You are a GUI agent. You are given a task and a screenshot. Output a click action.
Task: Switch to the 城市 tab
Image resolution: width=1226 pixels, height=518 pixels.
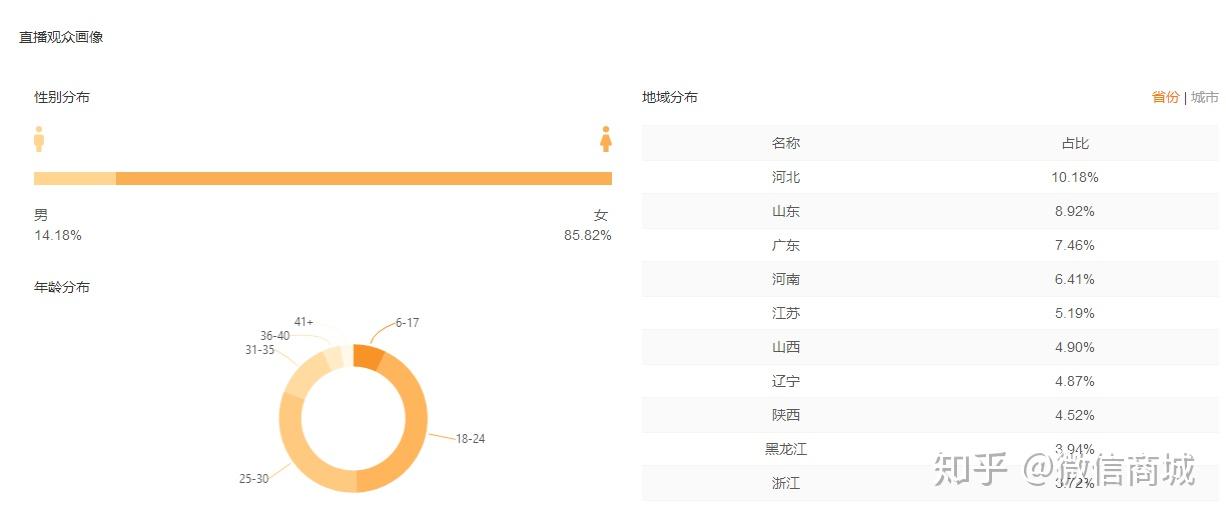pos(1205,97)
